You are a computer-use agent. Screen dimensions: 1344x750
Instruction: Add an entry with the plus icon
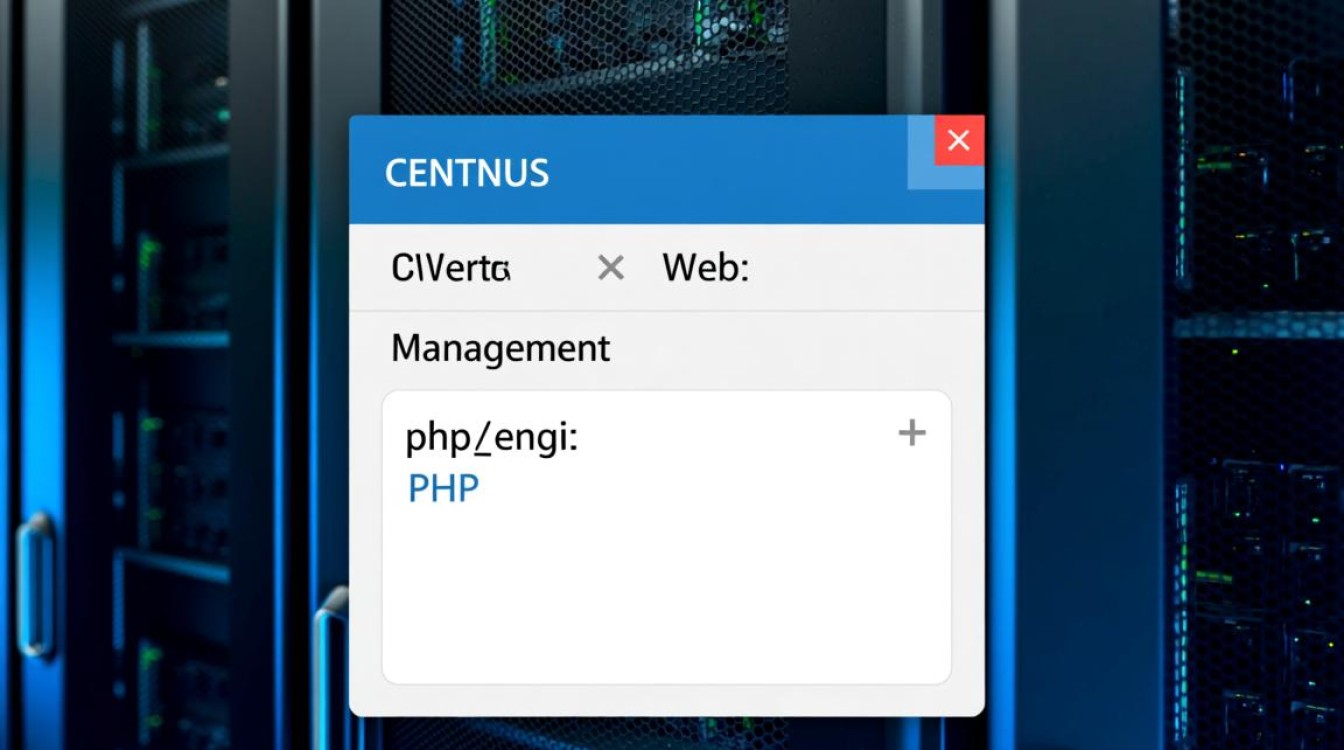pos(911,433)
